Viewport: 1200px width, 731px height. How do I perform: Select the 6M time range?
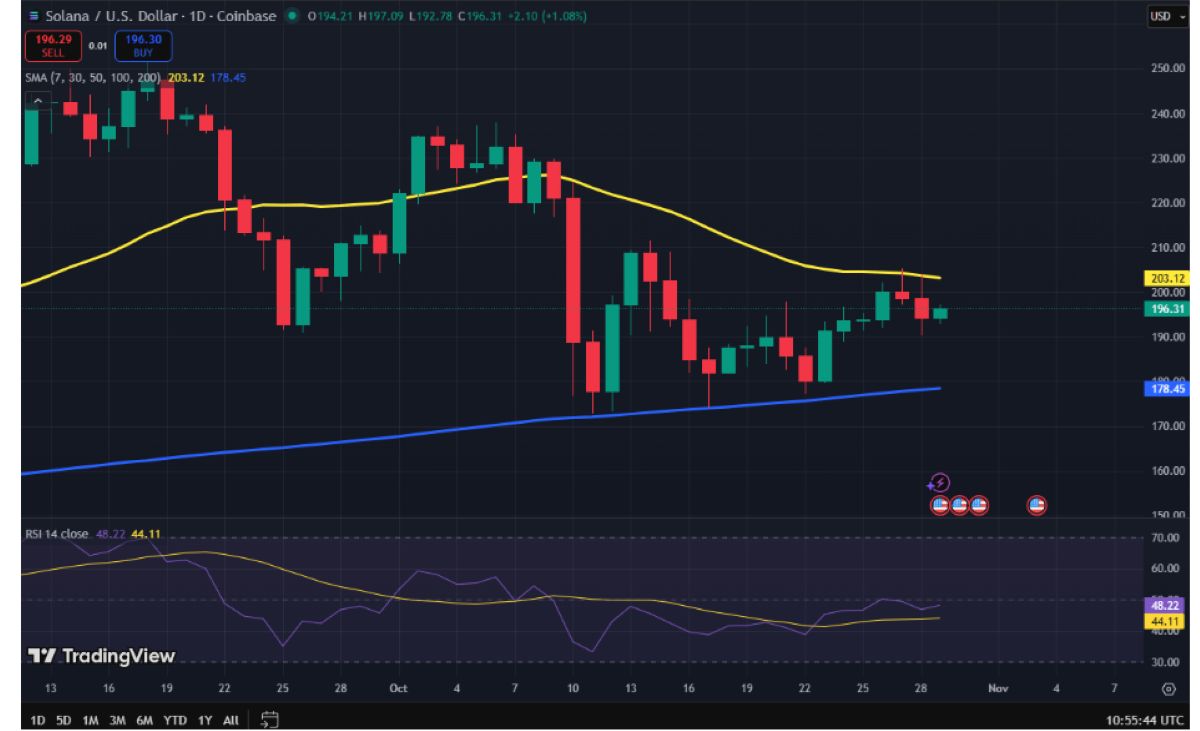point(145,719)
